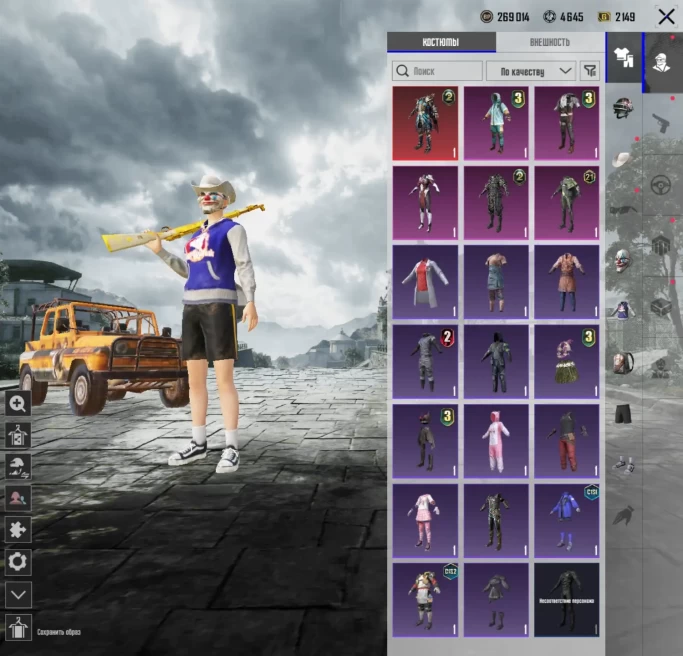This screenshot has height=656, width=683.
Task: Select the pink bunny onesie costume
Action: click(x=496, y=441)
